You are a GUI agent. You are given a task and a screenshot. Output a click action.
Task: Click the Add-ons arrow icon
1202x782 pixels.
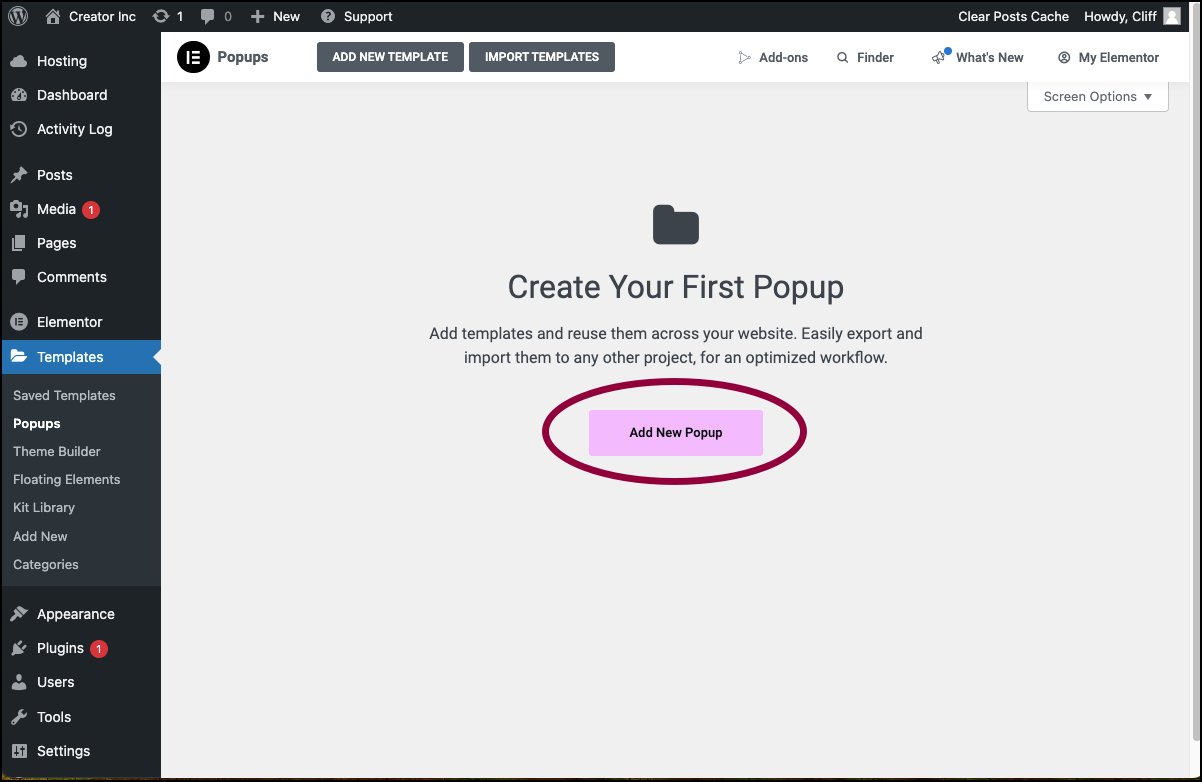(744, 57)
